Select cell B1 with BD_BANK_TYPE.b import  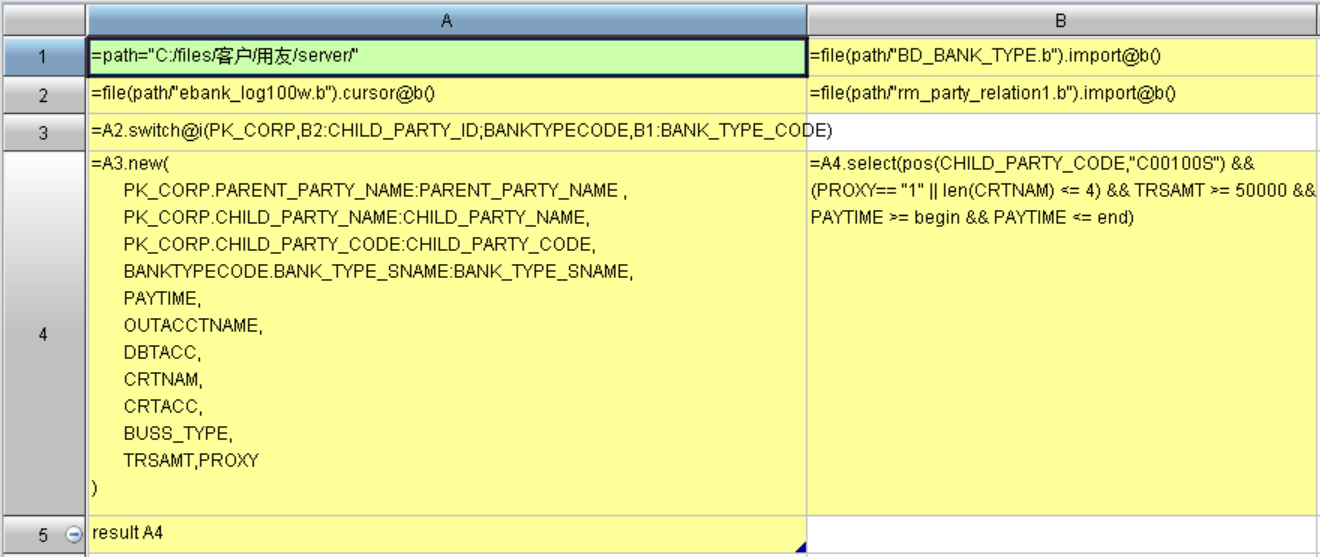[1063, 57]
